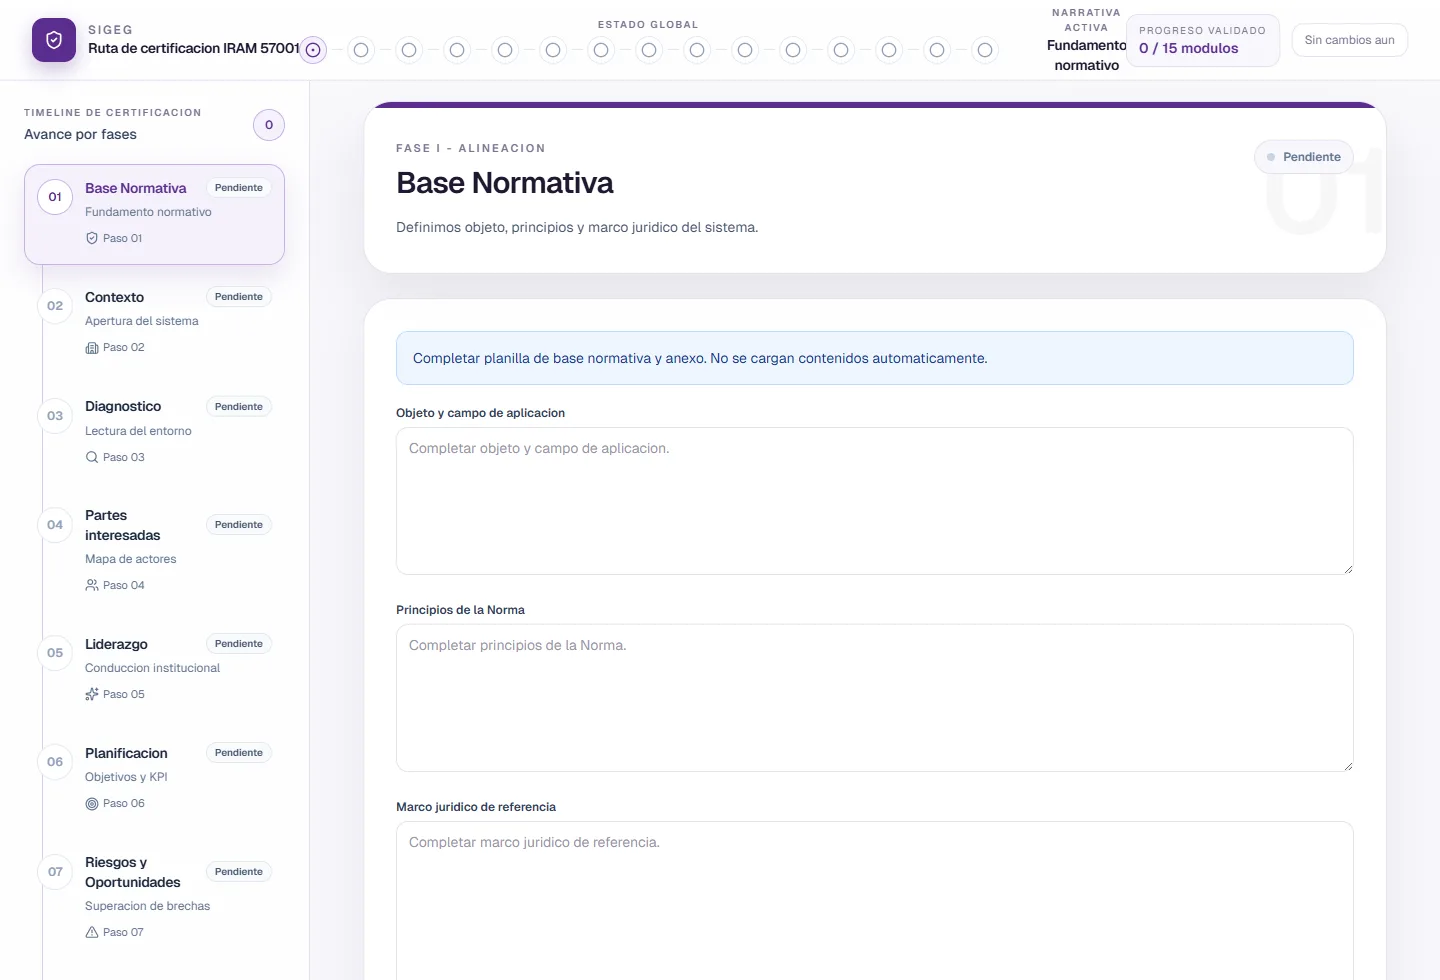This screenshot has width=1440, height=980.
Task: Click the Apertura del sistema subtitle
Action: (x=142, y=321)
